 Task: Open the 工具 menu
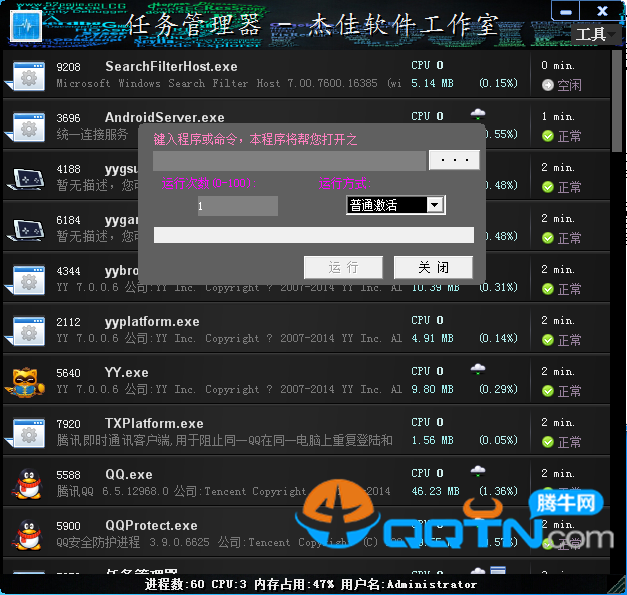pyautogui.click(x=591, y=34)
